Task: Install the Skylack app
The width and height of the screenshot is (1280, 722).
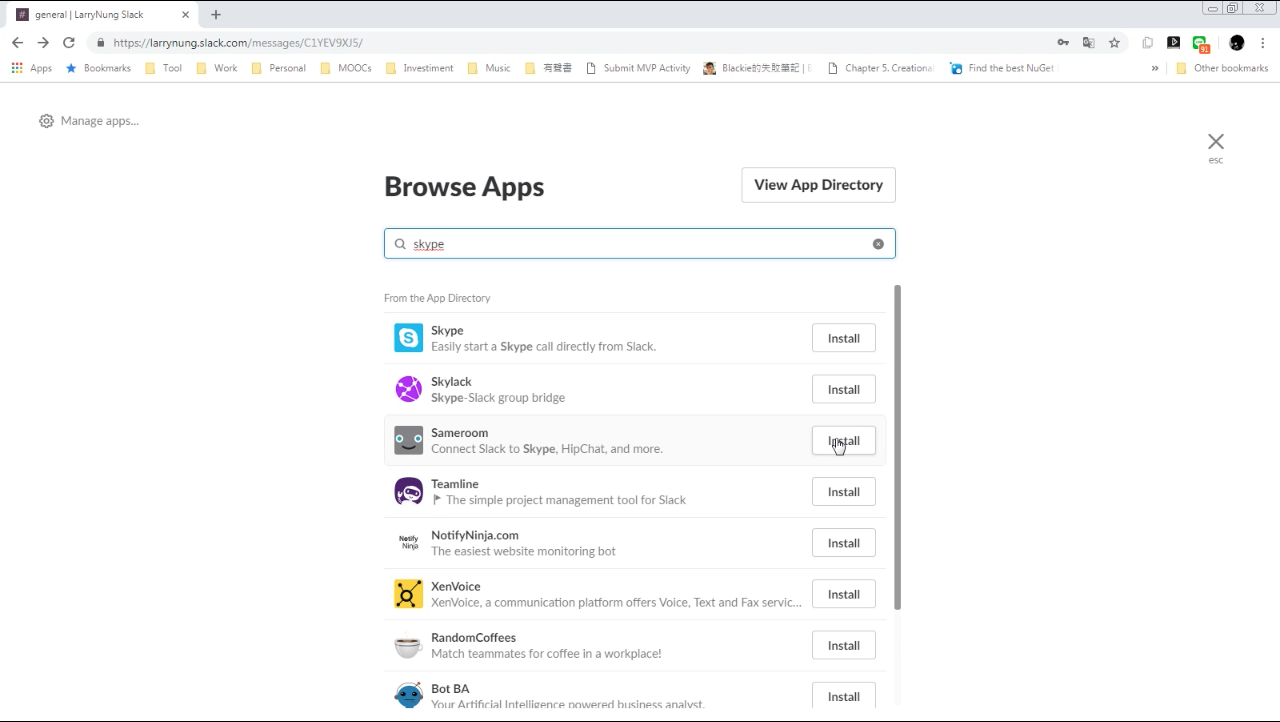Action: click(843, 389)
